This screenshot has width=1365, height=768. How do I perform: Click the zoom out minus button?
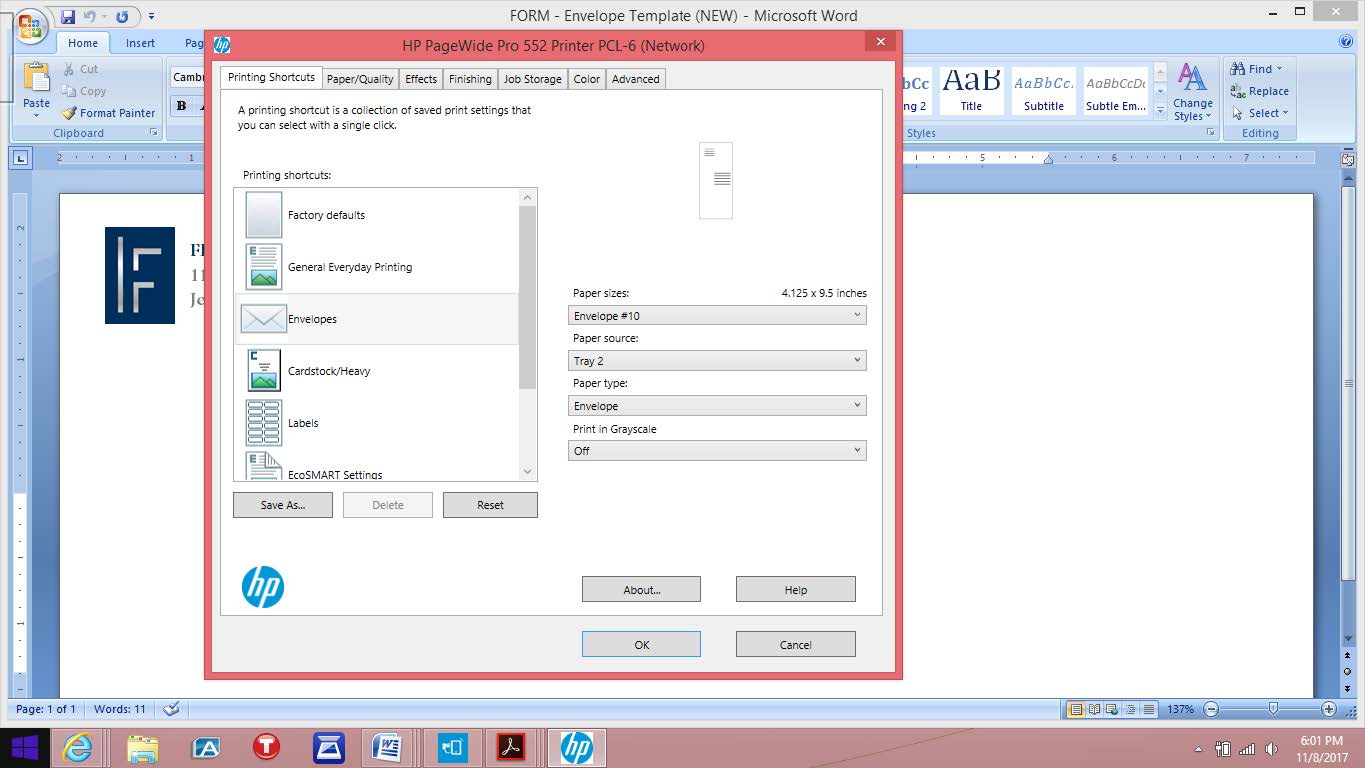tap(1211, 709)
